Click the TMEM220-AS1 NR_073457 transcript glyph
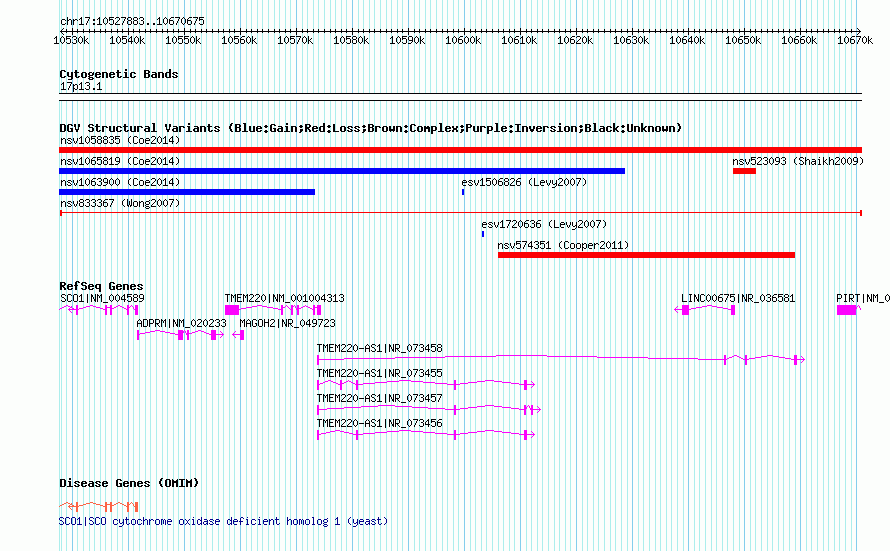890x551 pixels. 429,409
